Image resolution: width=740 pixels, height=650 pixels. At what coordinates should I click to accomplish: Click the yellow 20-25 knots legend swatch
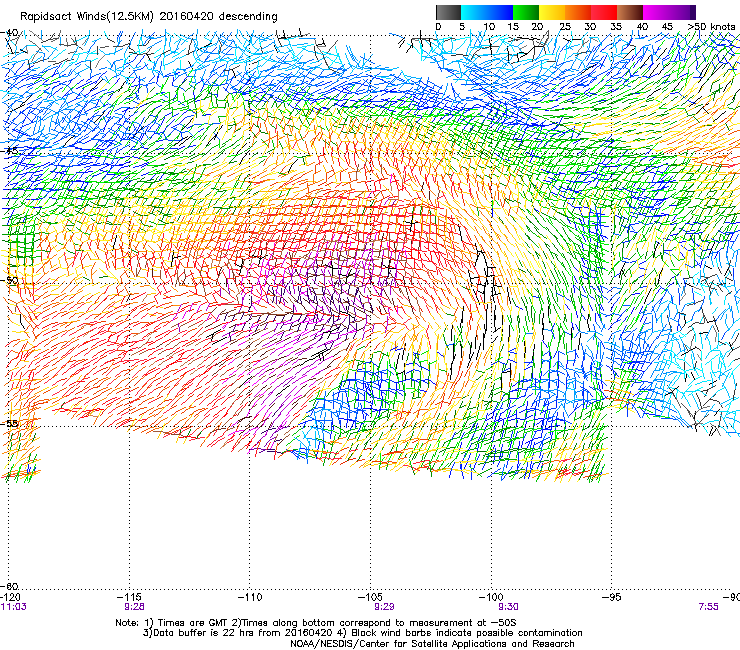(x=552, y=12)
